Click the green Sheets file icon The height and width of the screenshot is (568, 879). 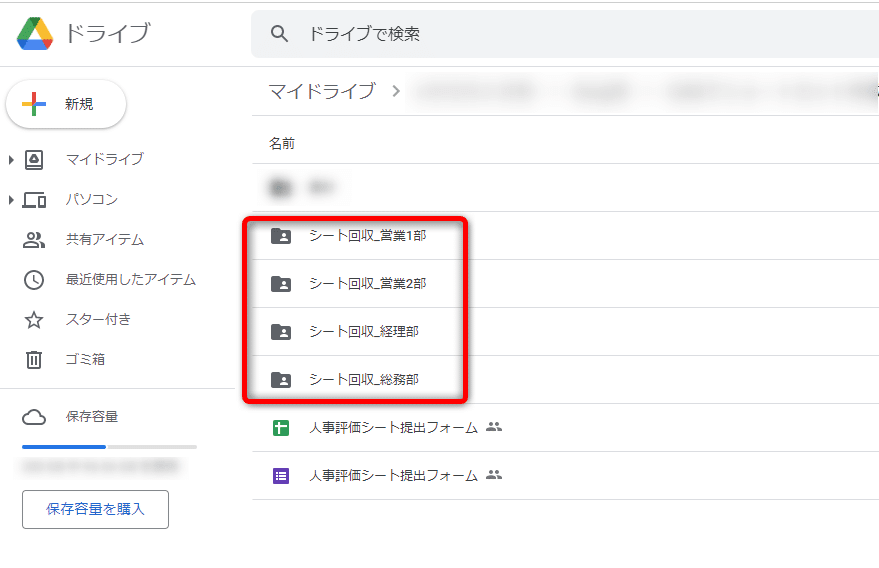click(281, 428)
